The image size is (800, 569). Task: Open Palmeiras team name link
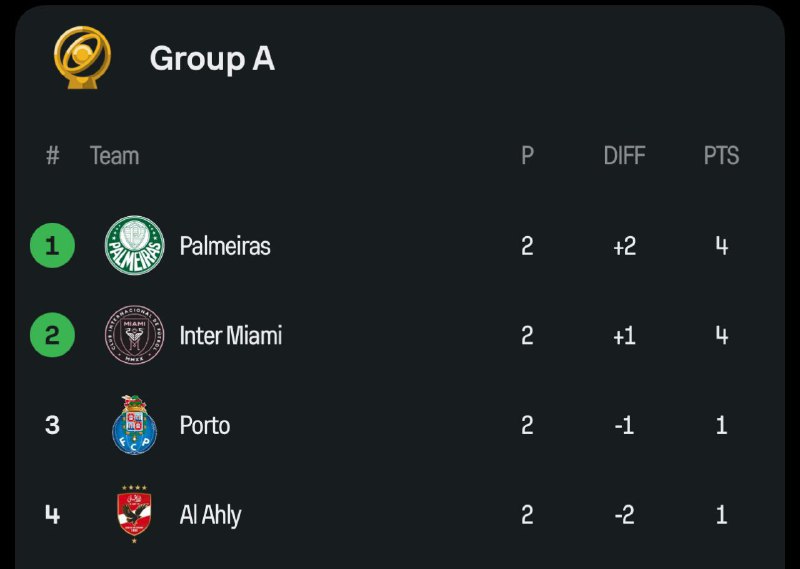click(x=225, y=246)
